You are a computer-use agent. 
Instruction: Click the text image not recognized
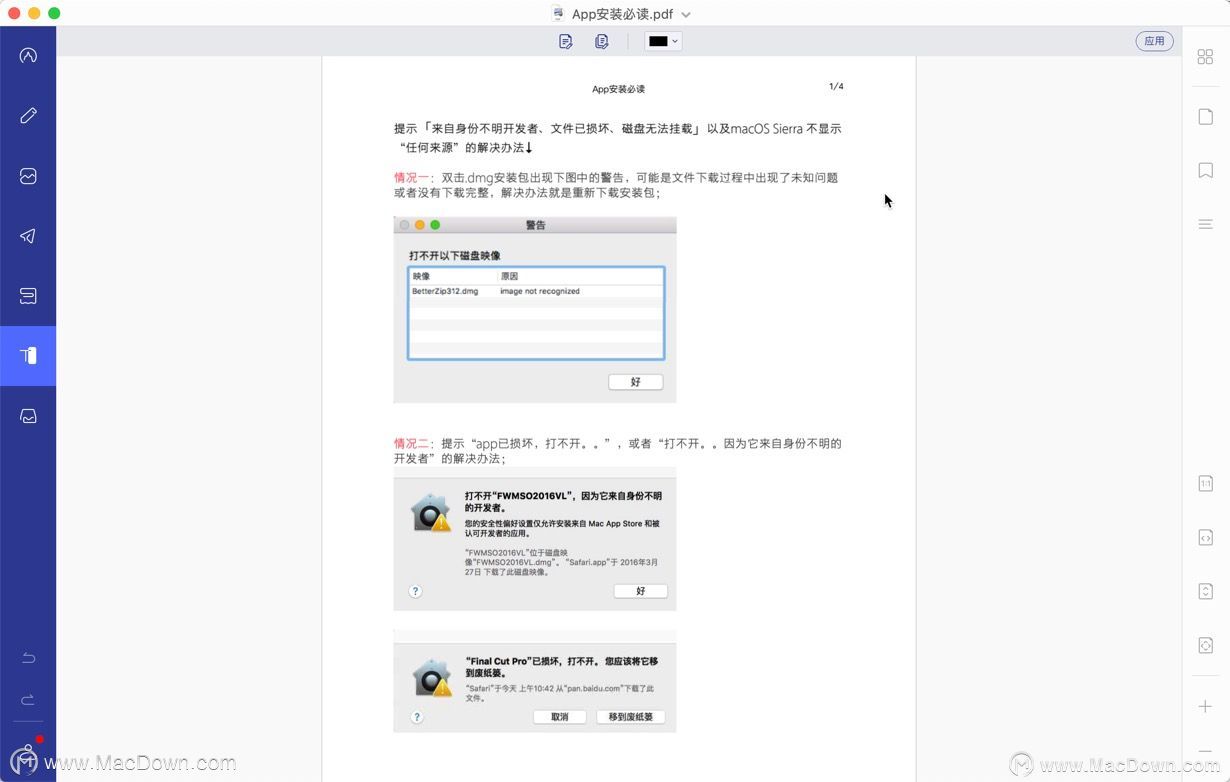tap(540, 291)
